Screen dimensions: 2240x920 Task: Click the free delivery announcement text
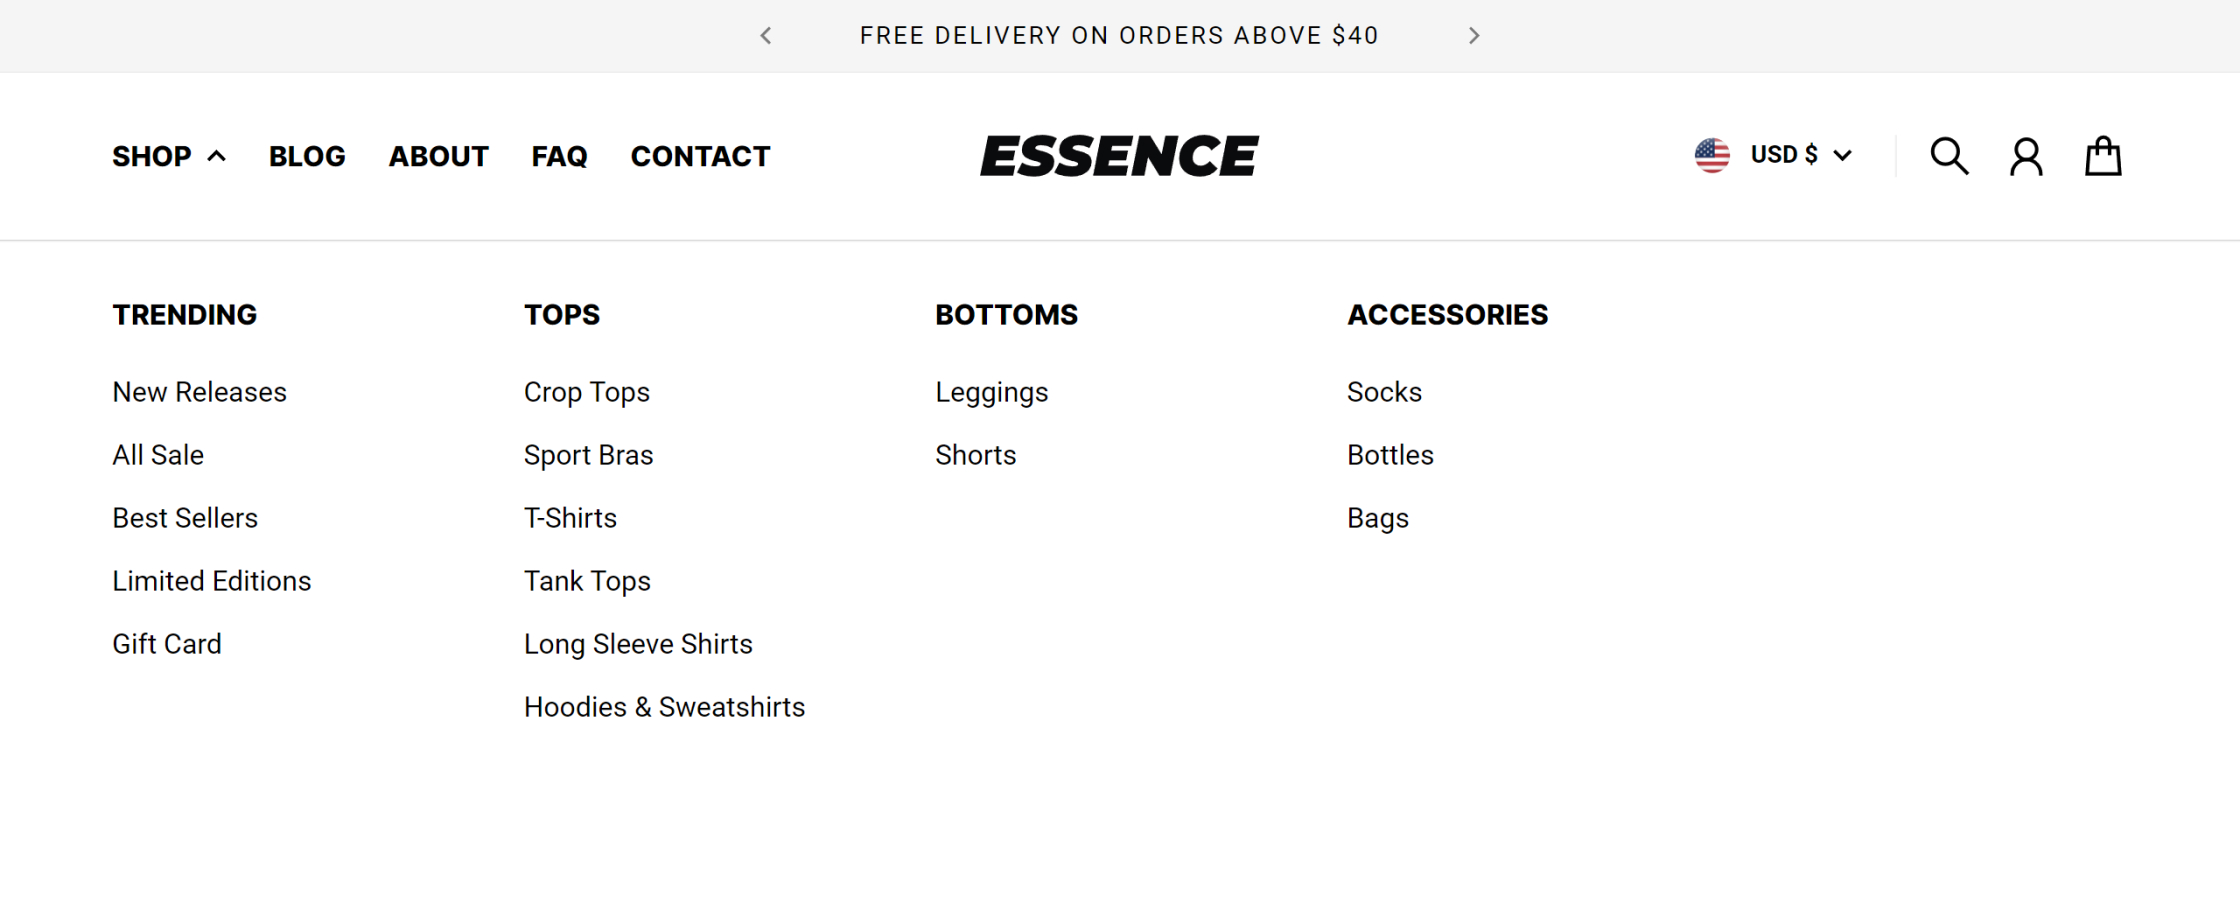point(1119,36)
